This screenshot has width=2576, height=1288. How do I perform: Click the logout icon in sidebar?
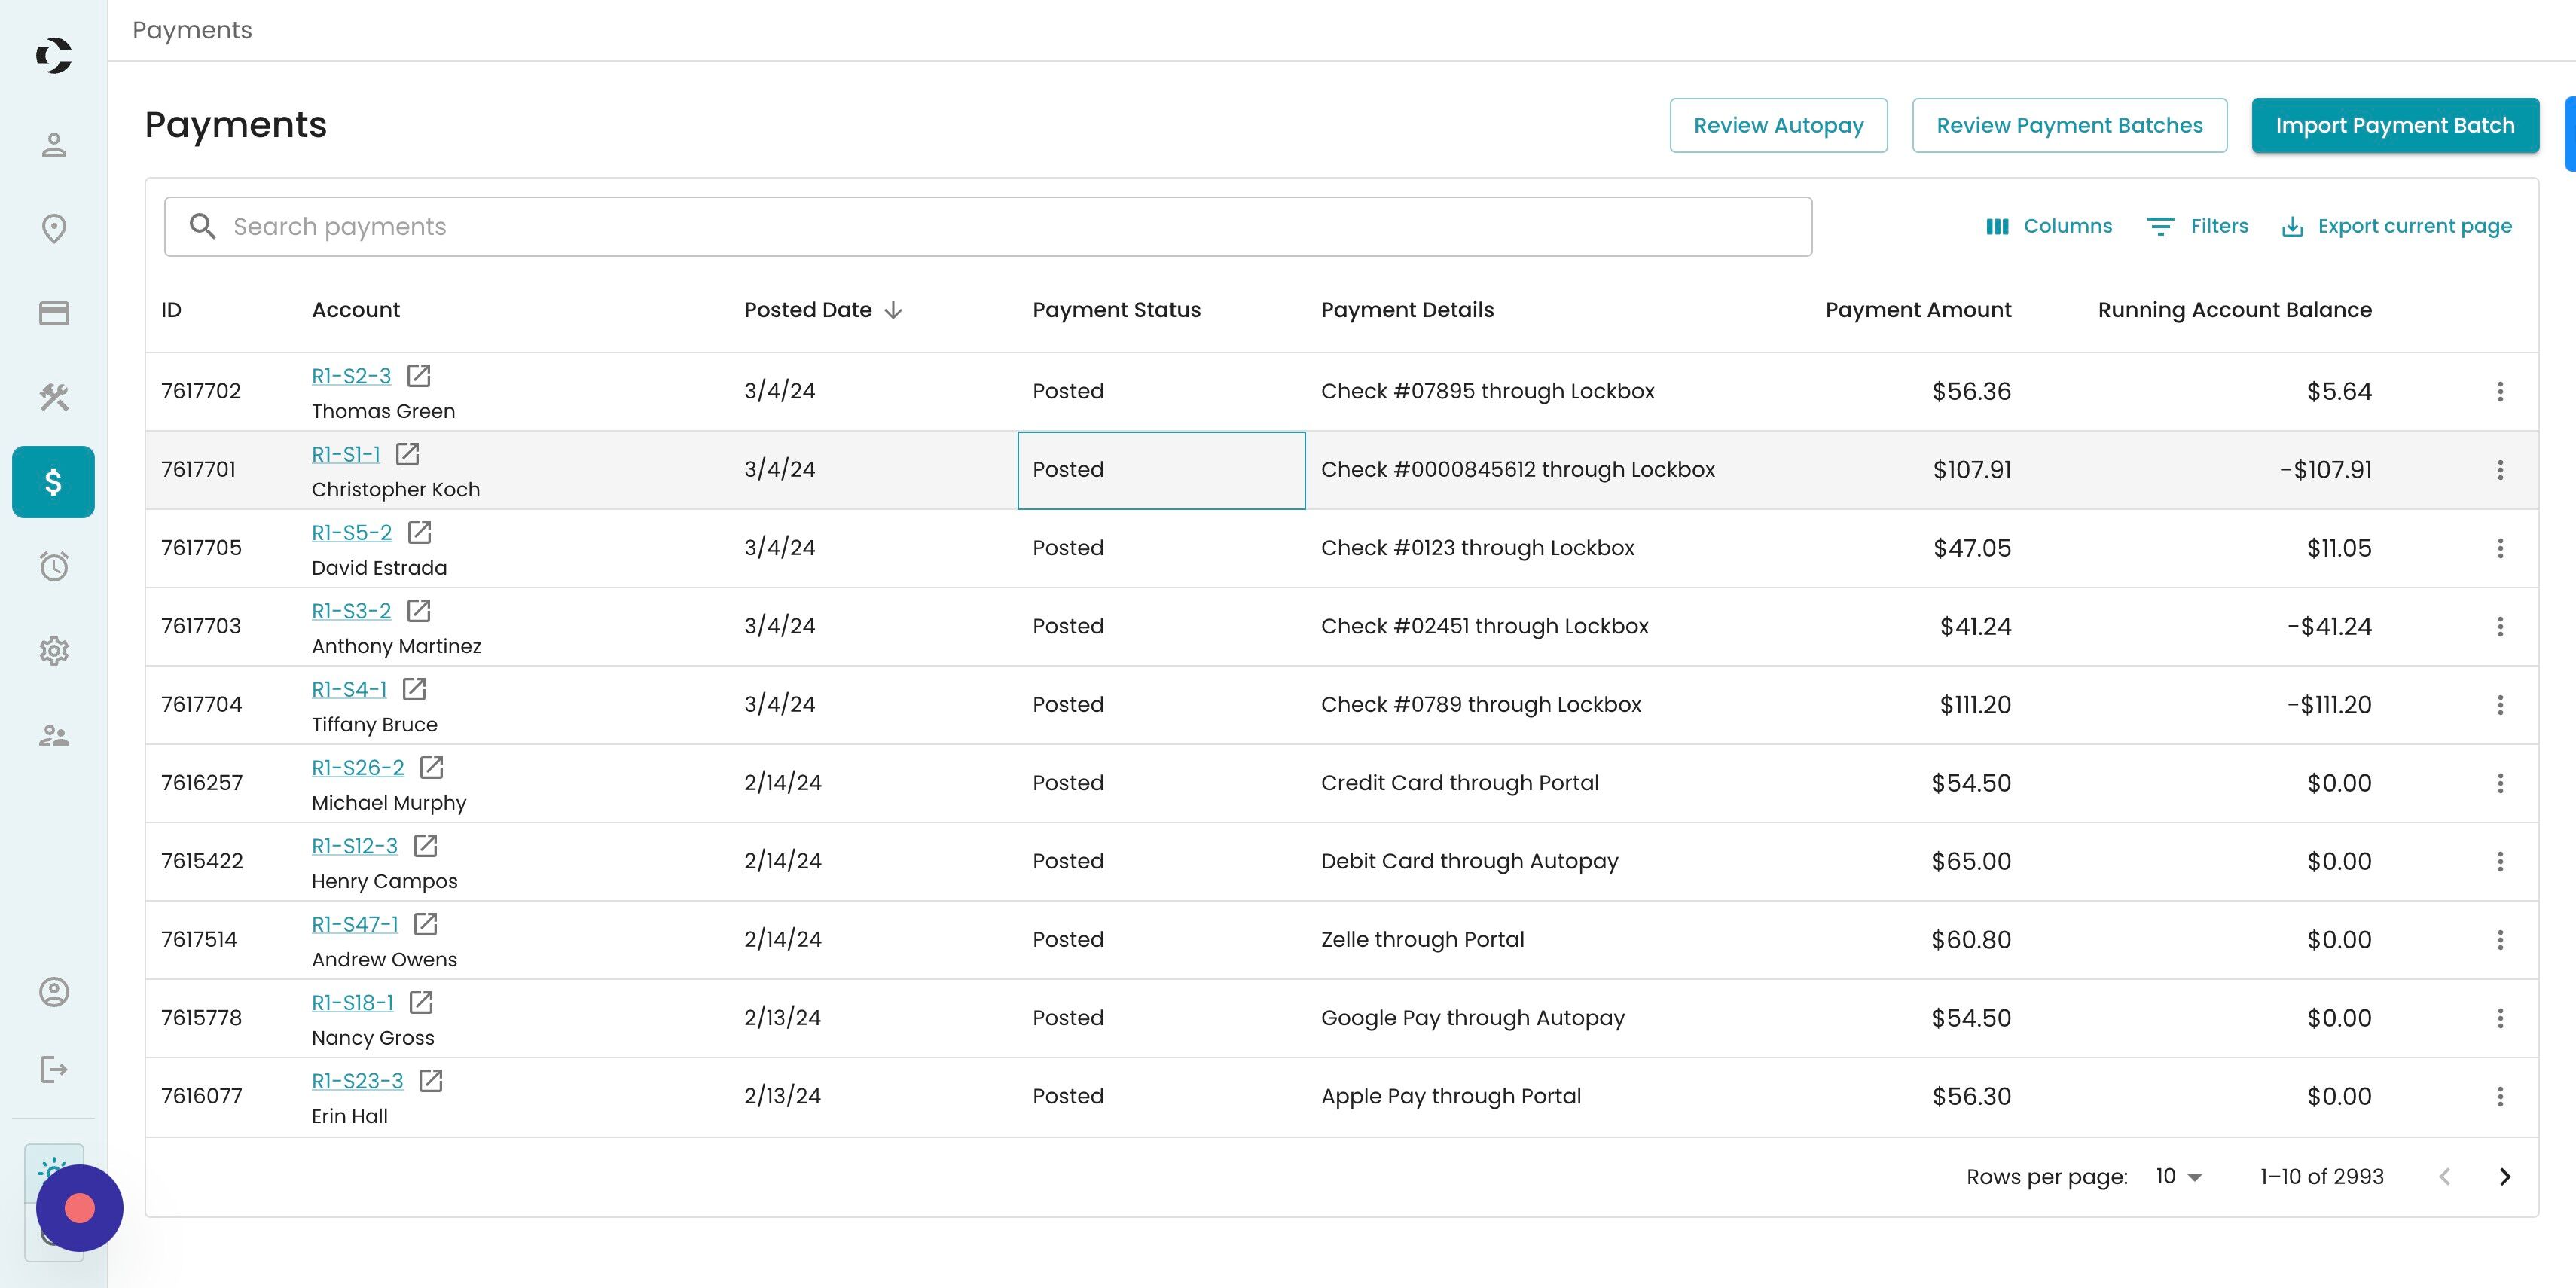[54, 1070]
